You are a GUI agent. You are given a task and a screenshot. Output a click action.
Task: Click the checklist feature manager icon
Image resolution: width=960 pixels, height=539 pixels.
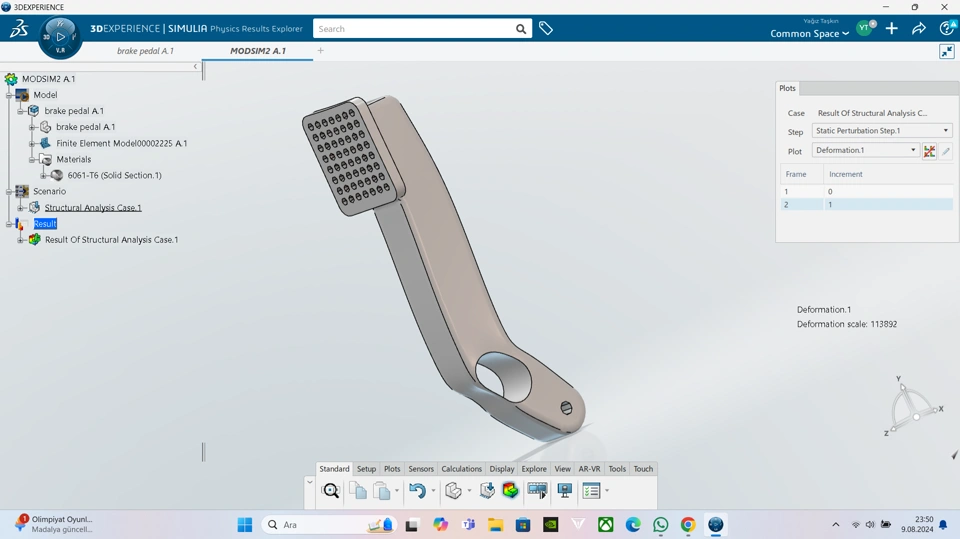[591, 491]
